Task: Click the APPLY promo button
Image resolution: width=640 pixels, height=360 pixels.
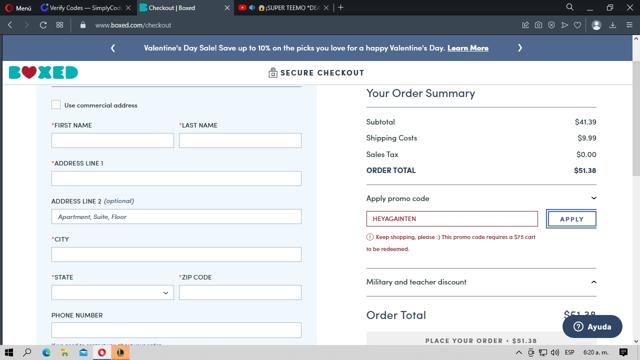Action: point(571,219)
